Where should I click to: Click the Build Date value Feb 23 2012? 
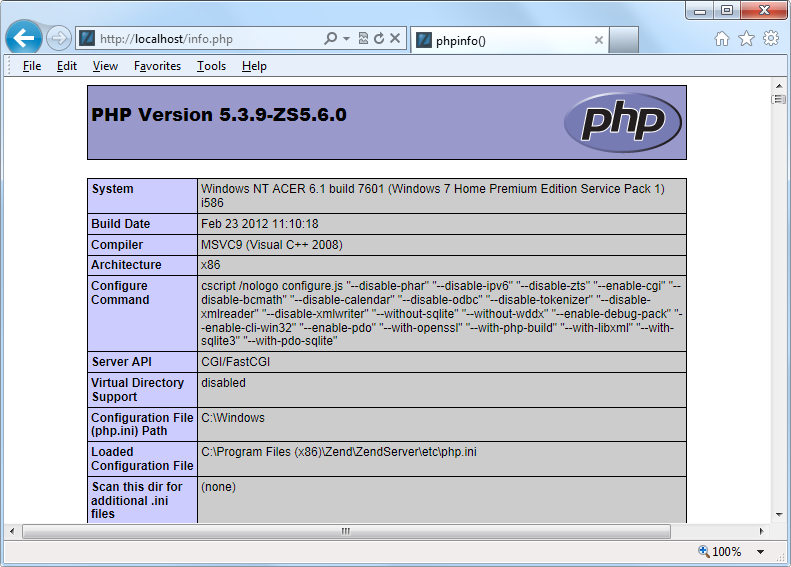pyautogui.click(x=259, y=224)
